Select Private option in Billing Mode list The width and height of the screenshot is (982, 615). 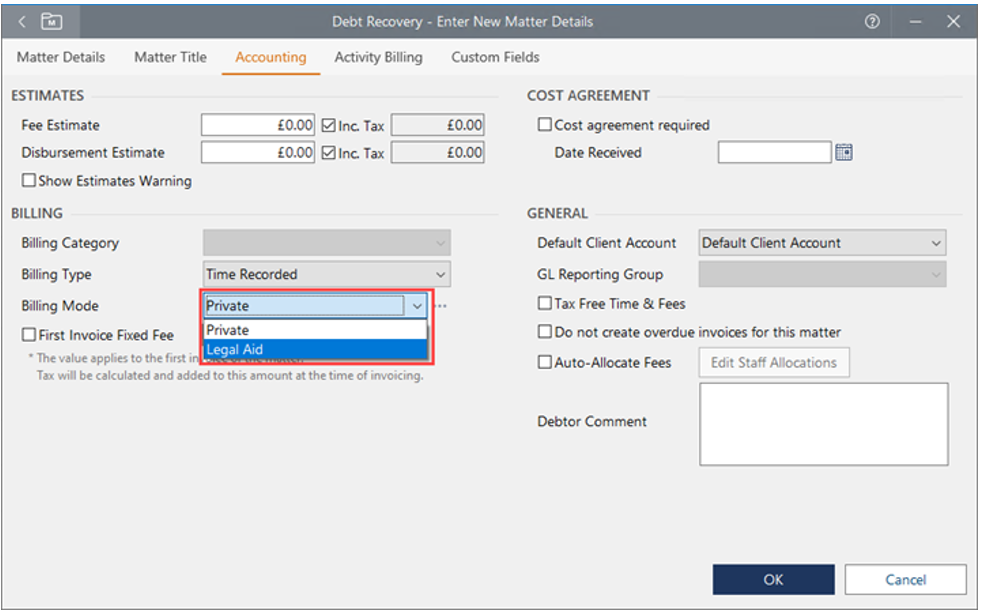[x=314, y=330]
